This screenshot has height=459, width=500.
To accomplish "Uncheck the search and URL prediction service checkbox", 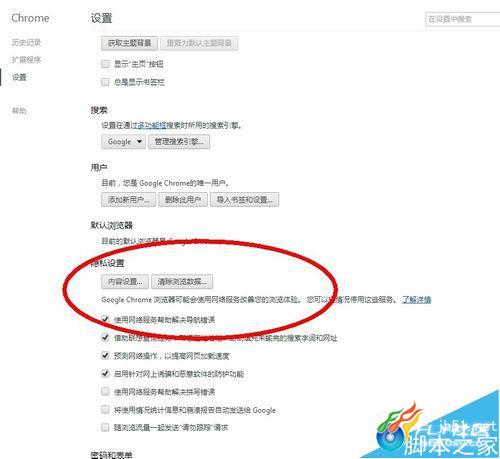I will click(105, 338).
